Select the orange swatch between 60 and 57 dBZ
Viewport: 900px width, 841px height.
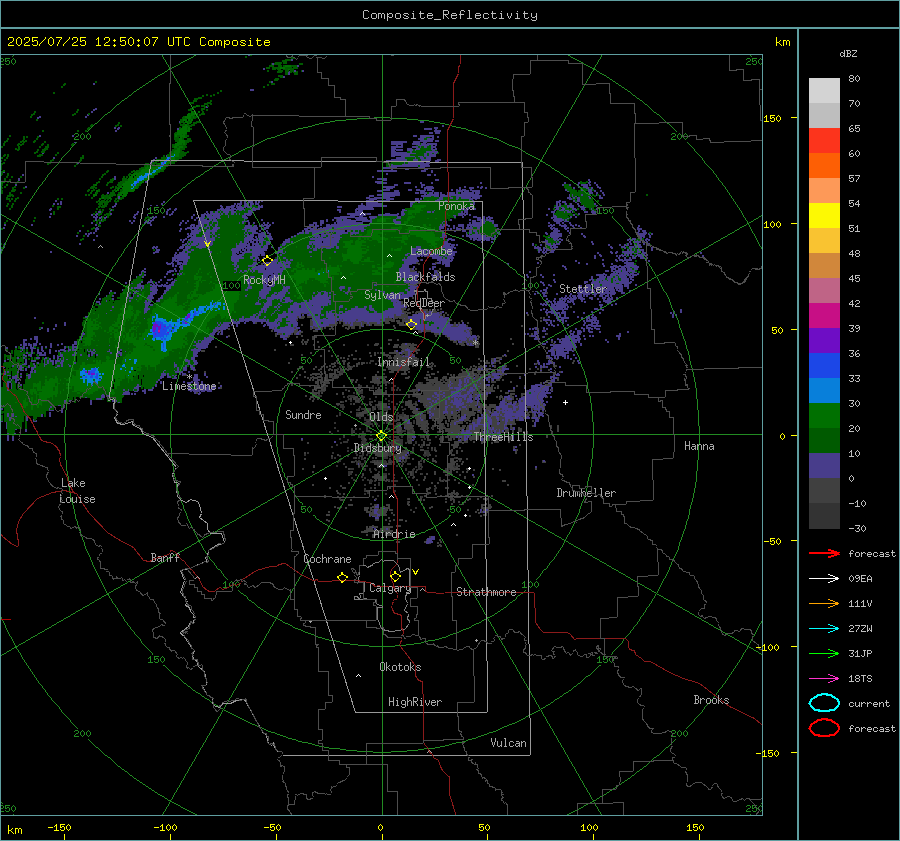click(824, 166)
